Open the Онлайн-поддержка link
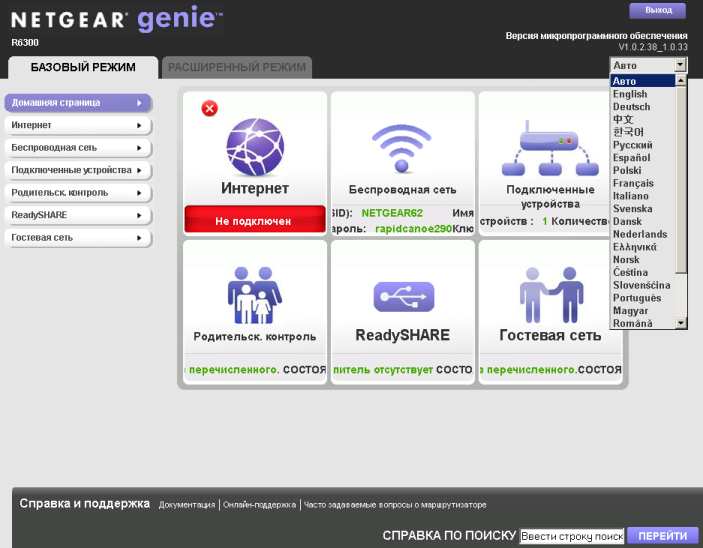The height and width of the screenshot is (548, 703). tap(259, 505)
